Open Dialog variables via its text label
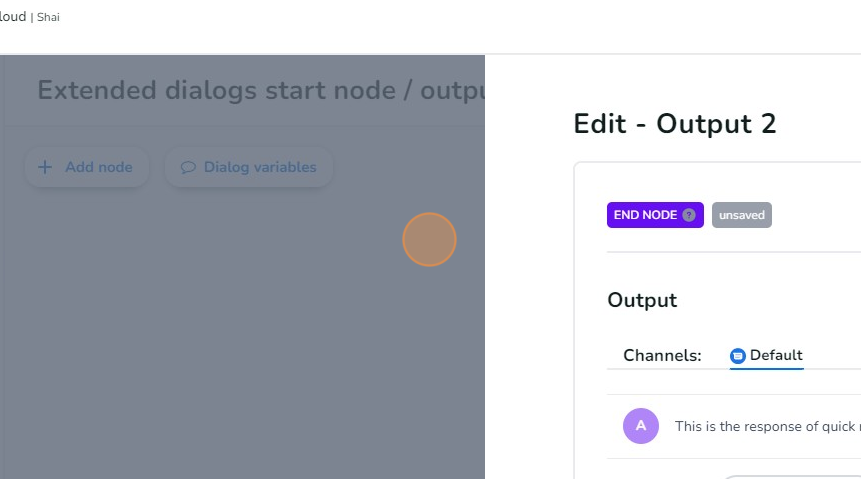The width and height of the screenshot is (861, 479). tap(260, 167)
